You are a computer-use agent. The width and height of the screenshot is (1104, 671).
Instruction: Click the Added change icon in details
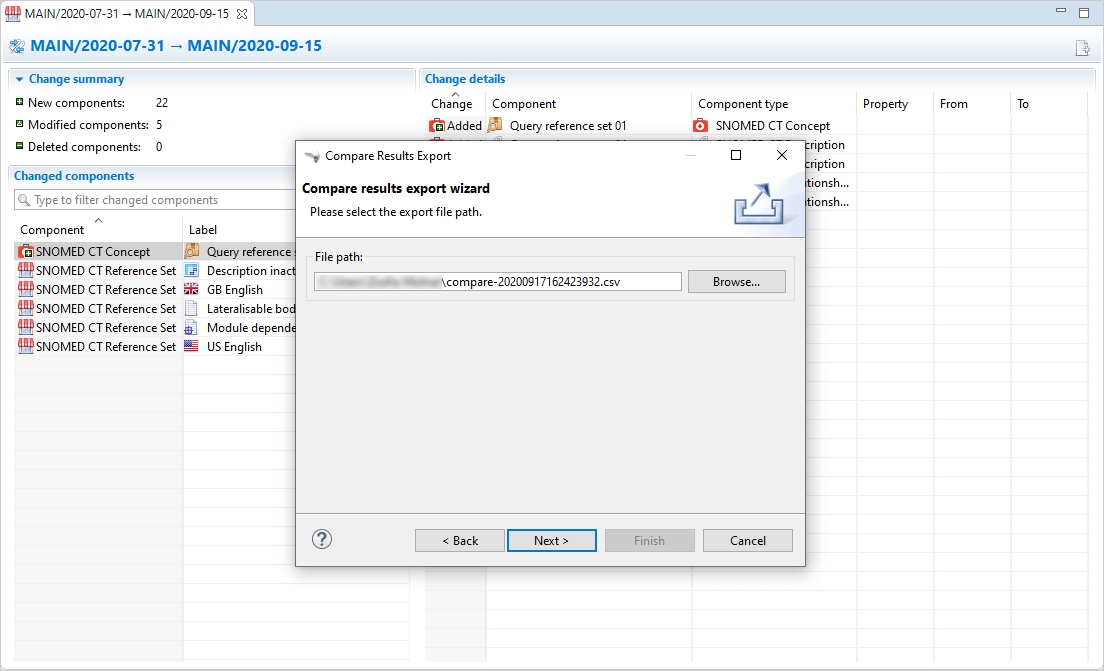coord(437,126)
